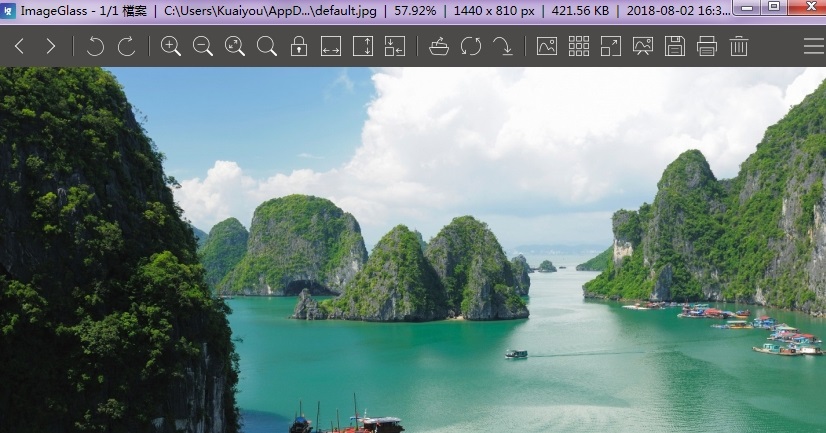The image size is (826, 433).
Task: Open the hamburger main menu
Action: click(x=813, y=46)
